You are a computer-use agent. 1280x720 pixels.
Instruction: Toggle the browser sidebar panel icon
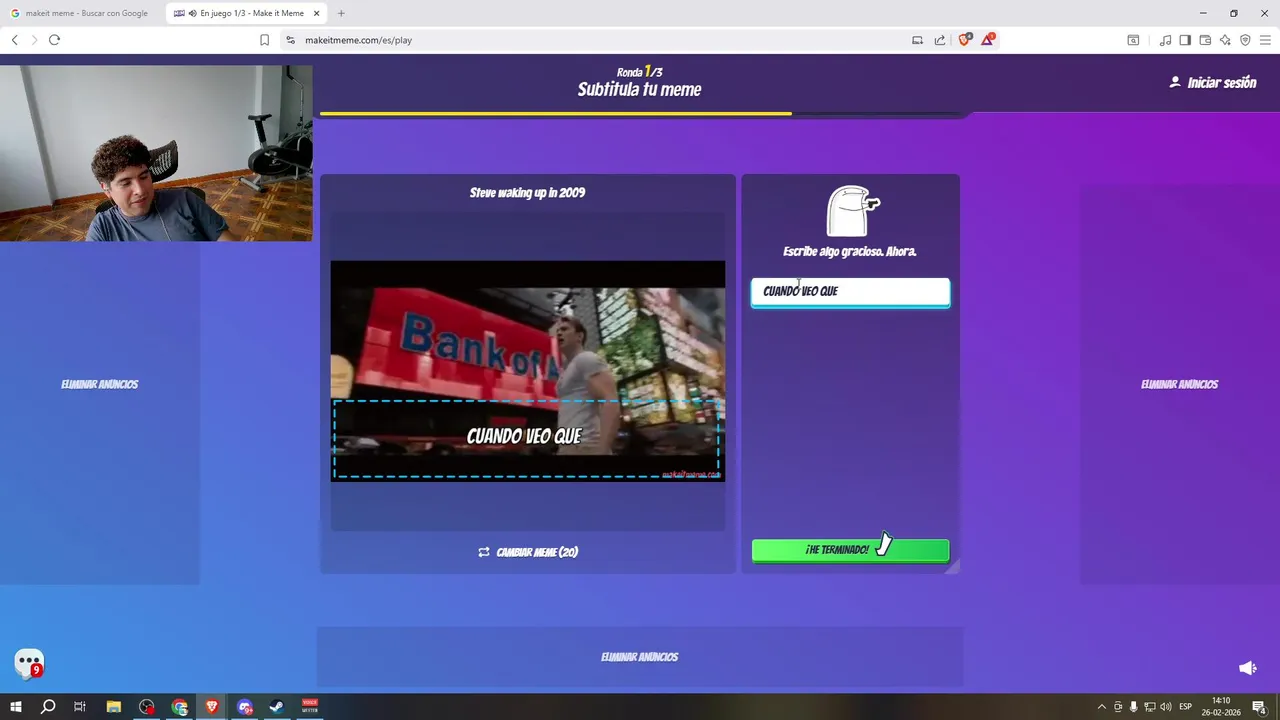pyautogui.click(x=1185, y=40)
